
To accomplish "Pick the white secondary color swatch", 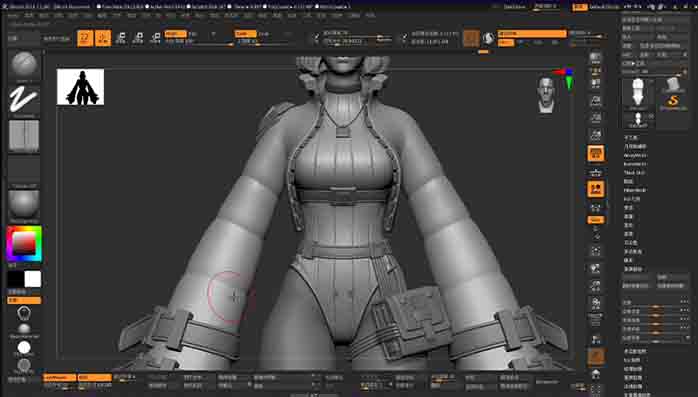I will 32,279.
